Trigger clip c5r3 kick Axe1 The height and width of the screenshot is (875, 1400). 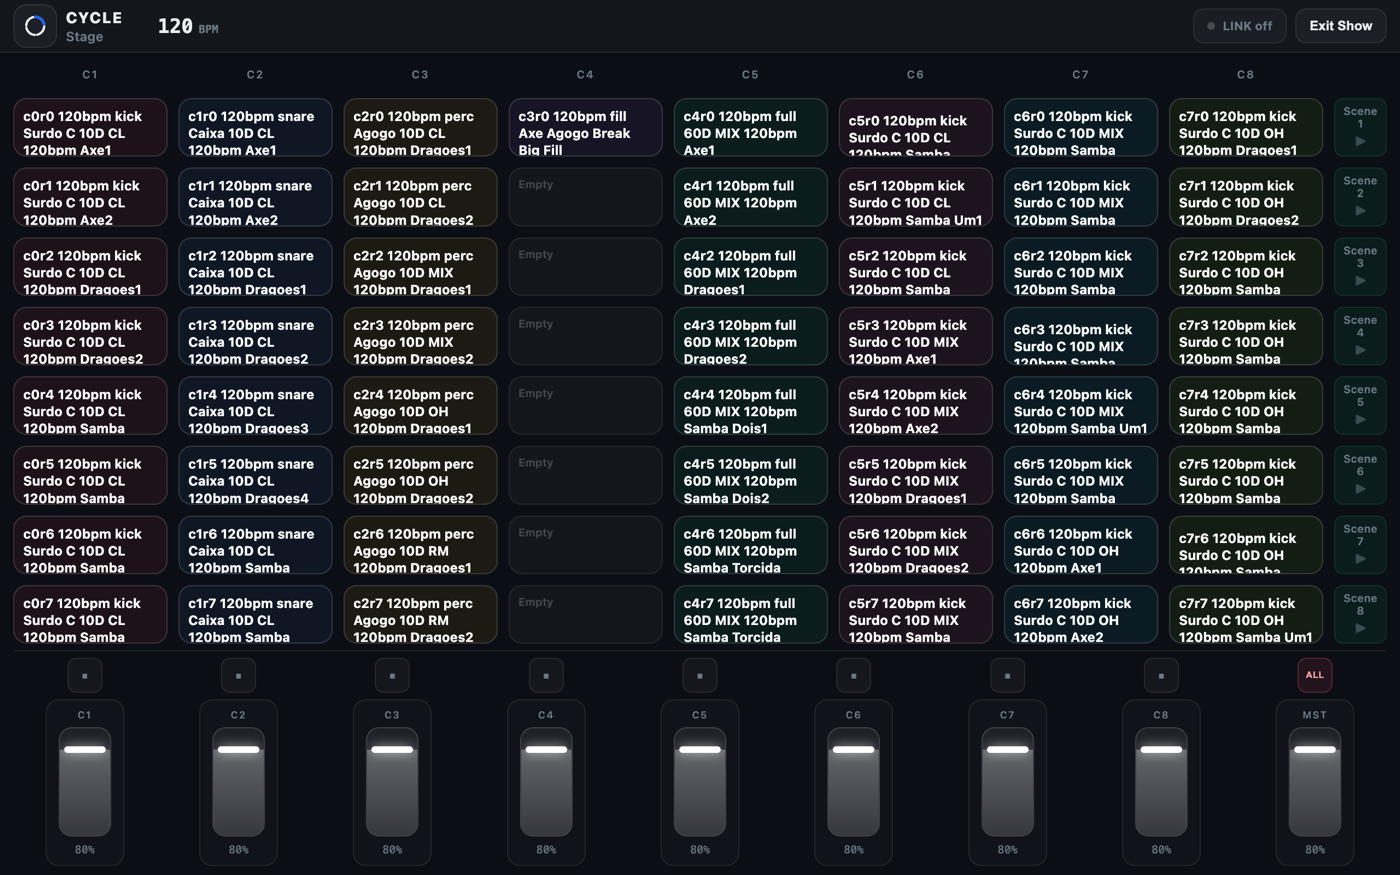pyautogui.click(x=915, y=336)
